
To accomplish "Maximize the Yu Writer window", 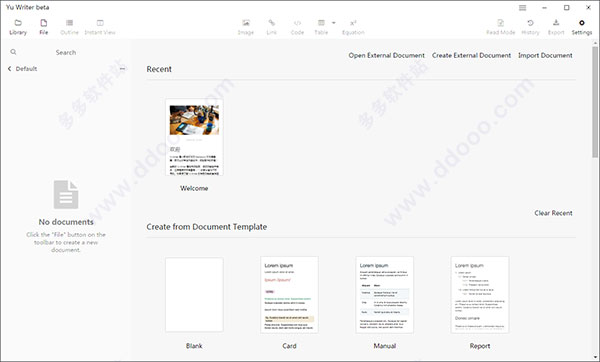I will coord(567,8).
